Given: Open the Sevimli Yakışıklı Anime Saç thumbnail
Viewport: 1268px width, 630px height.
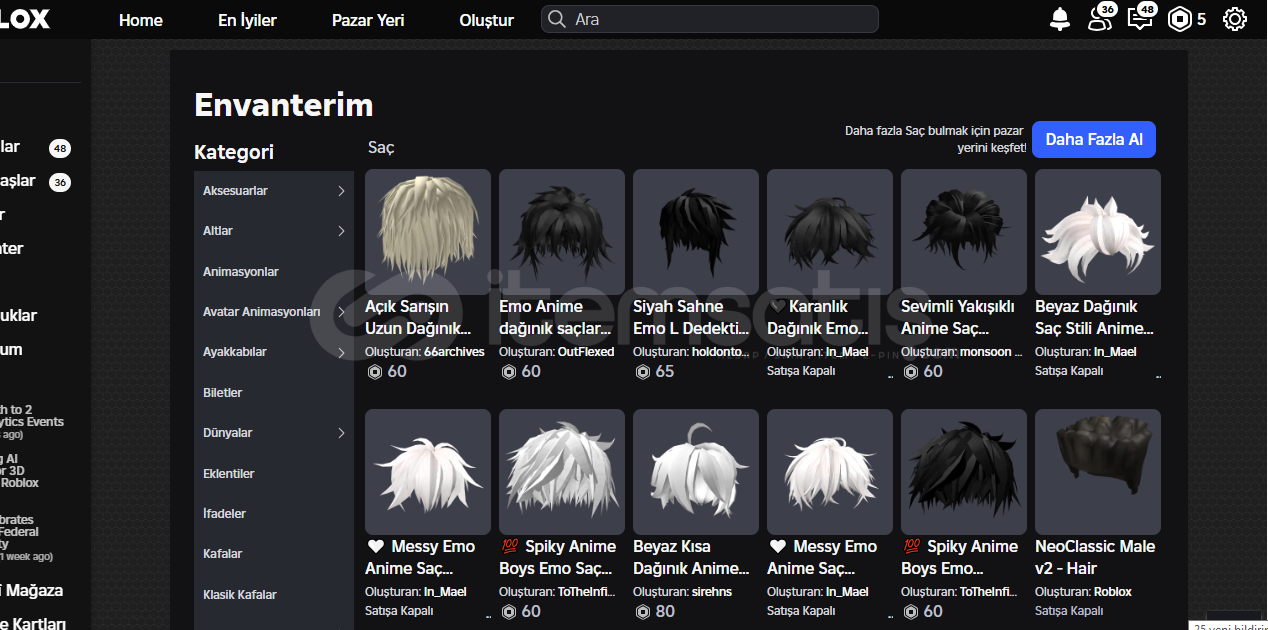Looking at the screenshot, I should [x=964, y=232].
